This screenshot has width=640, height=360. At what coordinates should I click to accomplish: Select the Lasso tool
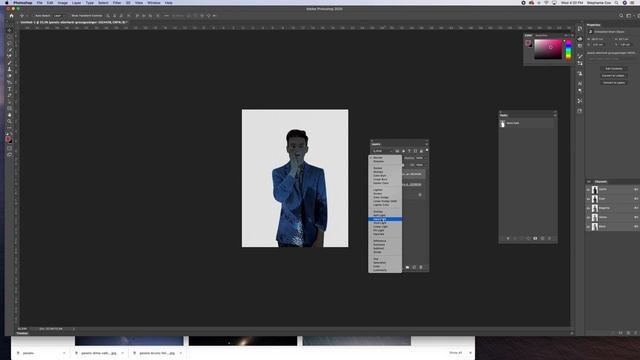[10, 43]
